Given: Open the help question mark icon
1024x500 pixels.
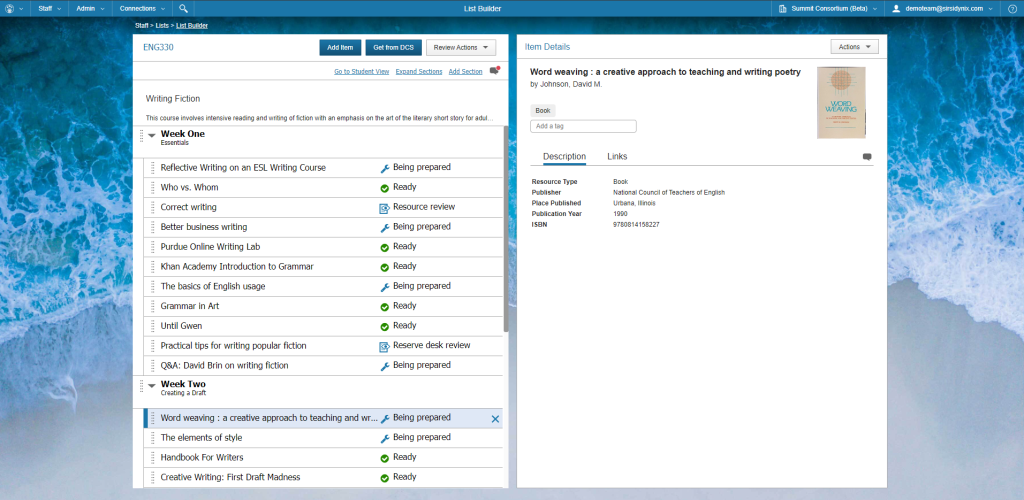Looking at the screenshot, I should coord(1011,8).
